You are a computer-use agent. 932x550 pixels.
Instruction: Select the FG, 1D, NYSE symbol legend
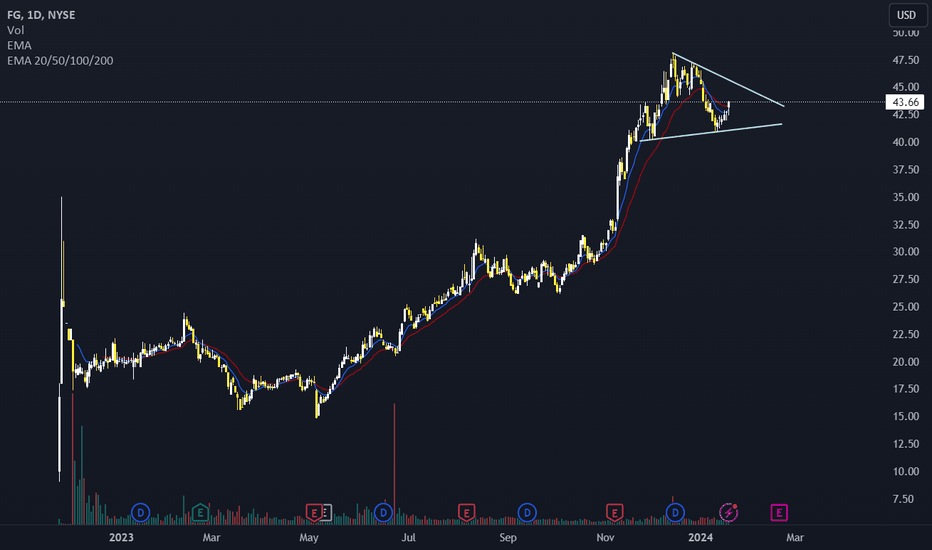click(x=41, y=15)
